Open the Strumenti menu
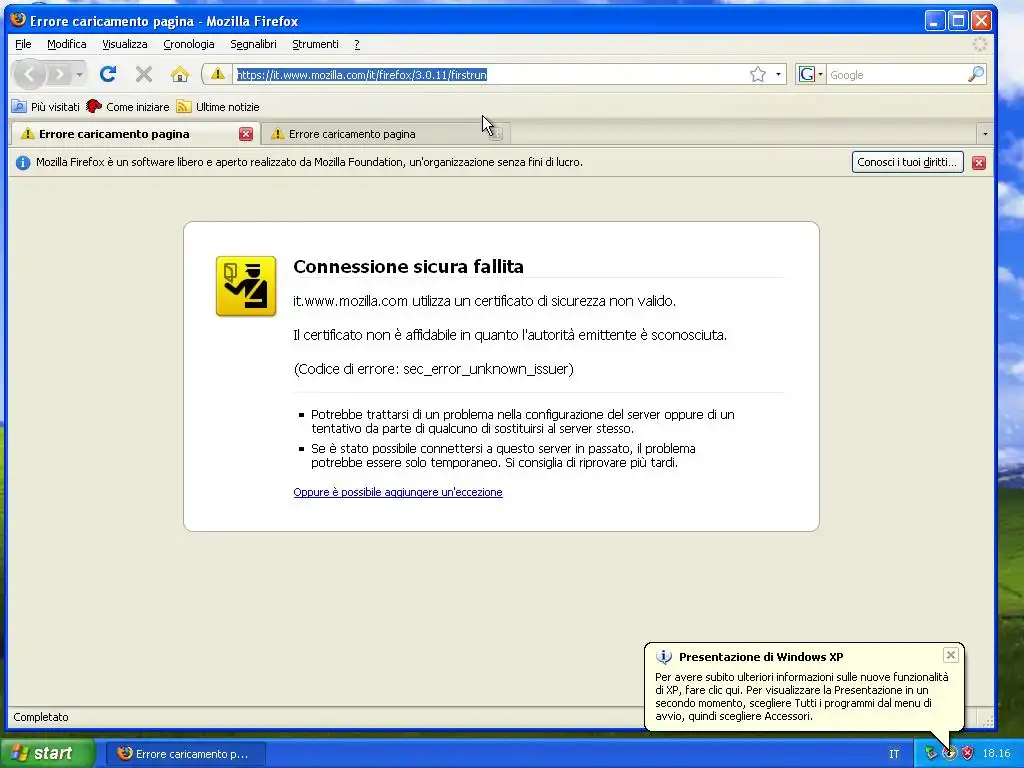The image size is (1024, 768). 315,44
